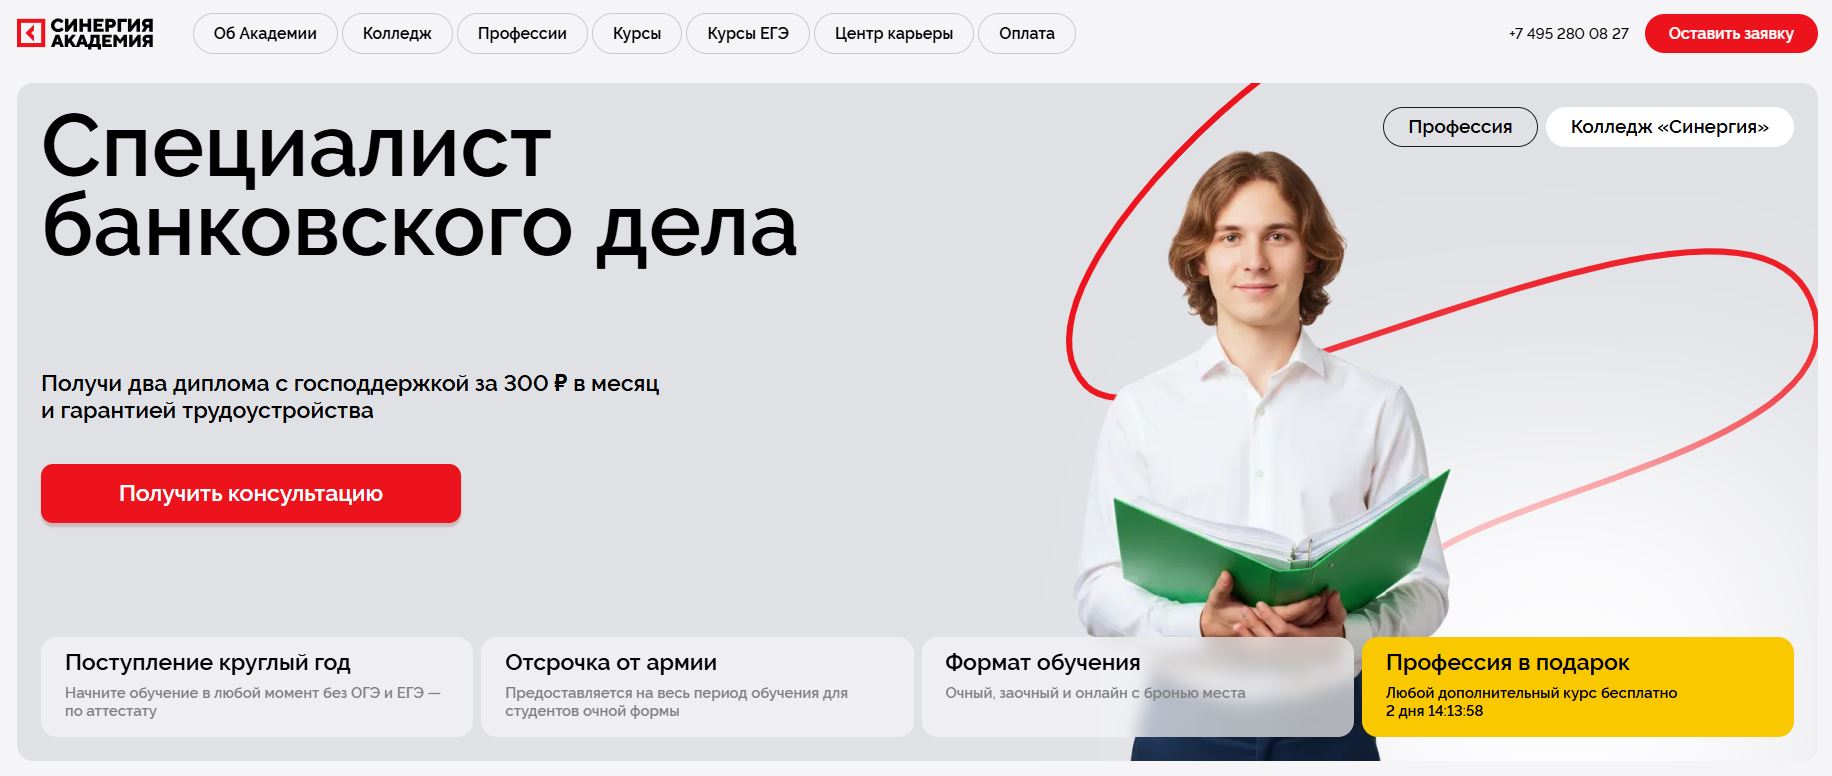Go to the Профессии section
1832x776 pixels.
(522, 33)
